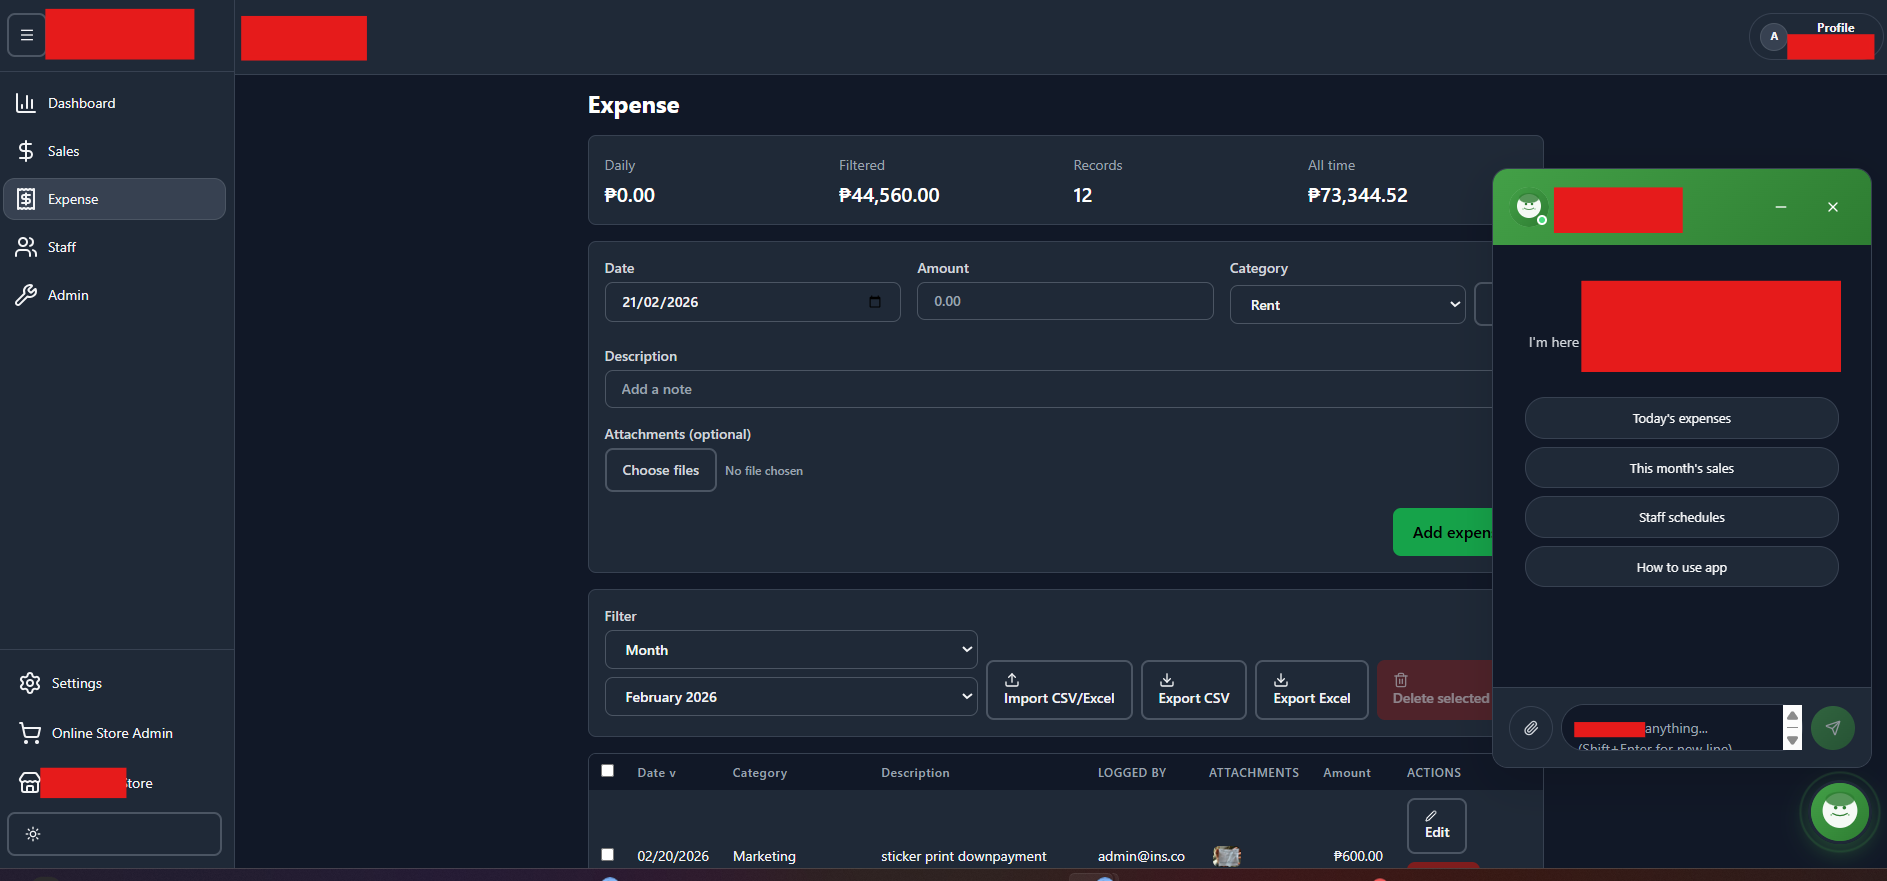Open the February 2026 period dropdown
Image resolution: width=1887 pixels, height=881 pixels.
click(x=790, y=697)
